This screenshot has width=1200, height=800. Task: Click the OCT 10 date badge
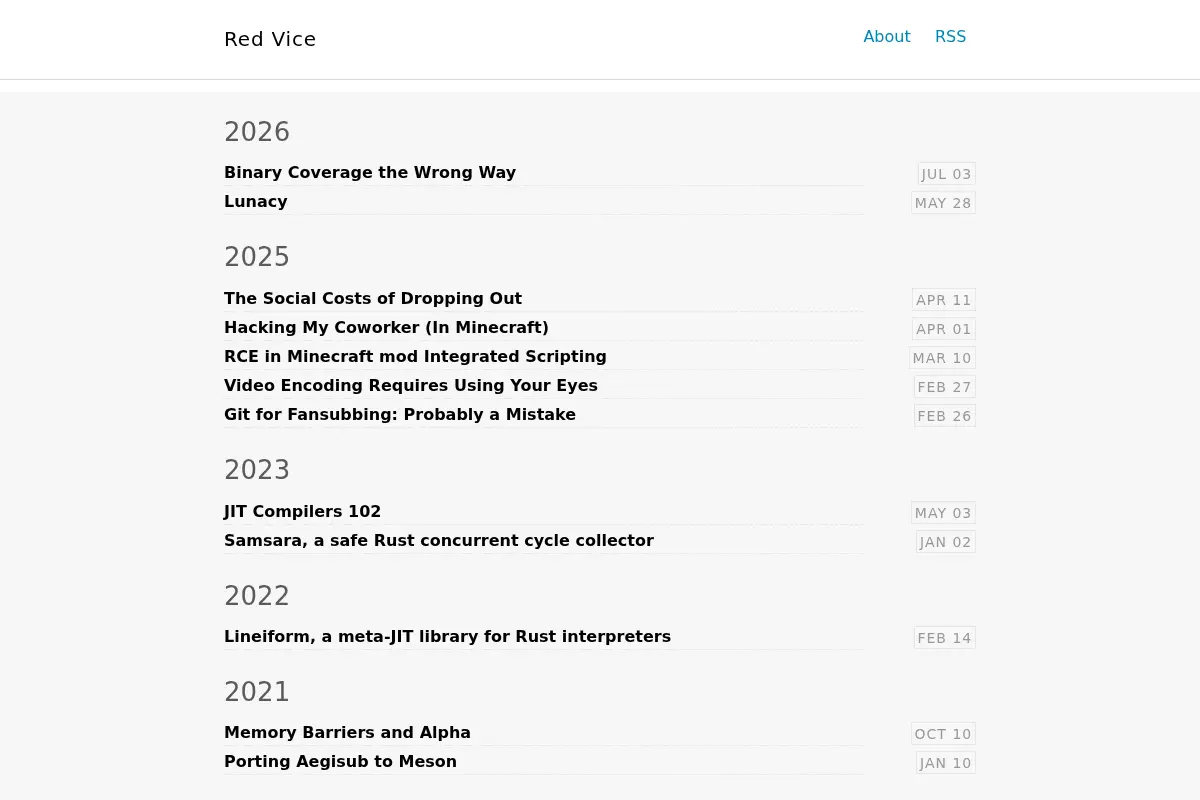coord(943,734)
